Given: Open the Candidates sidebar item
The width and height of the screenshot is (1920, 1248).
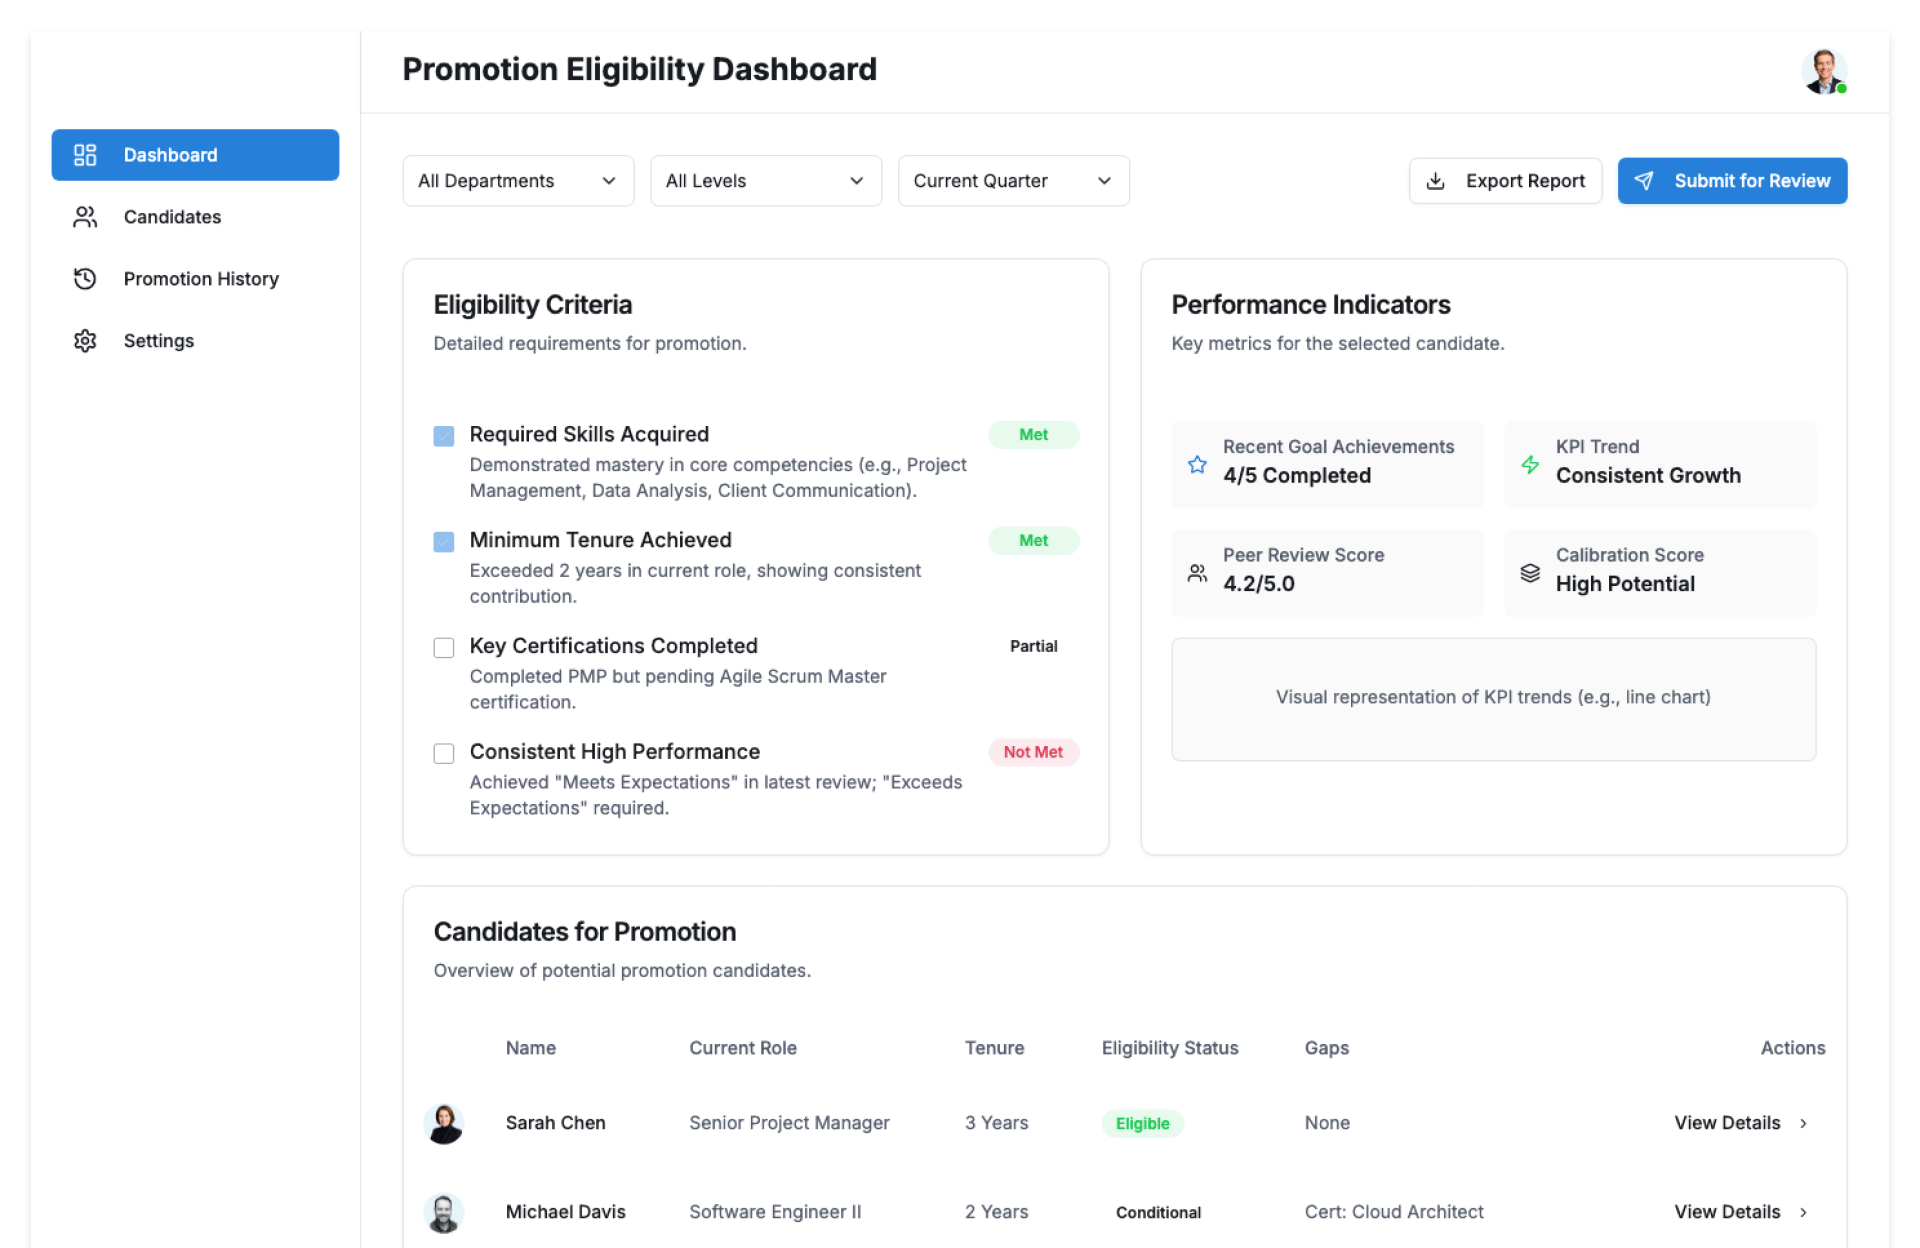Looking at the screenshot, I should pyautogui.click(x=172, y=217).
